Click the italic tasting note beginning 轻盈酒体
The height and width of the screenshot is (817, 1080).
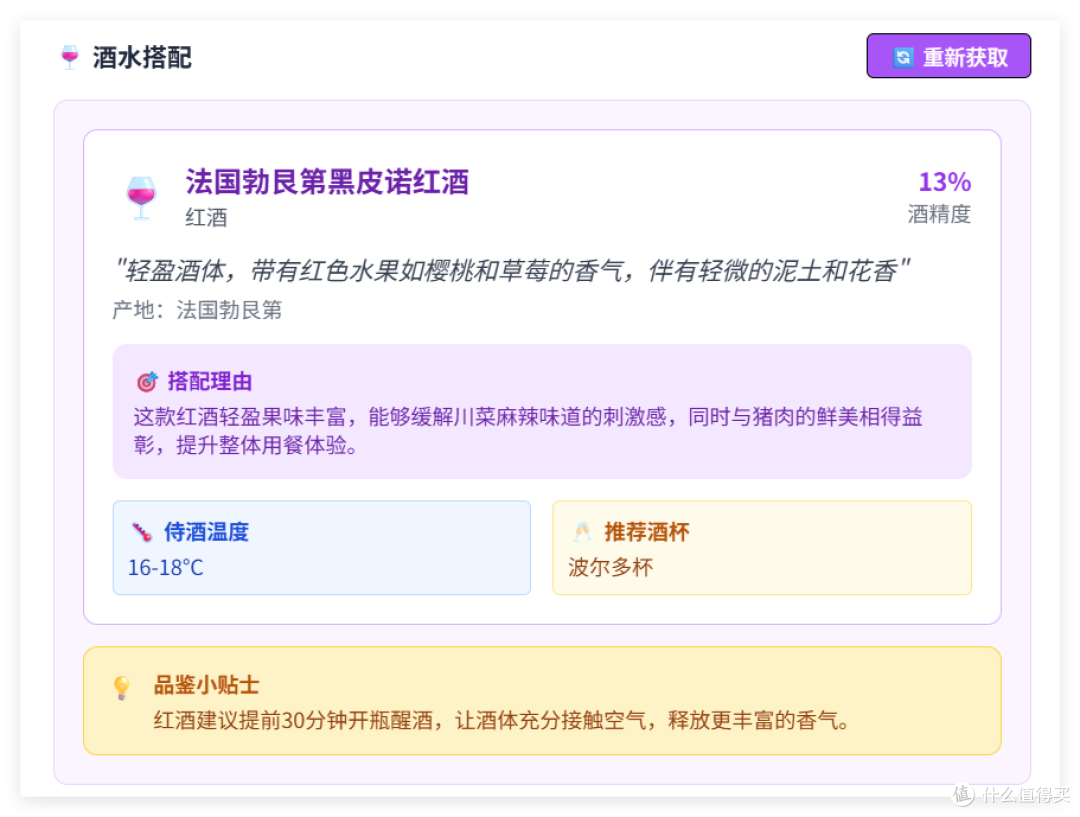pyautogui.click(x=512, y=271)
